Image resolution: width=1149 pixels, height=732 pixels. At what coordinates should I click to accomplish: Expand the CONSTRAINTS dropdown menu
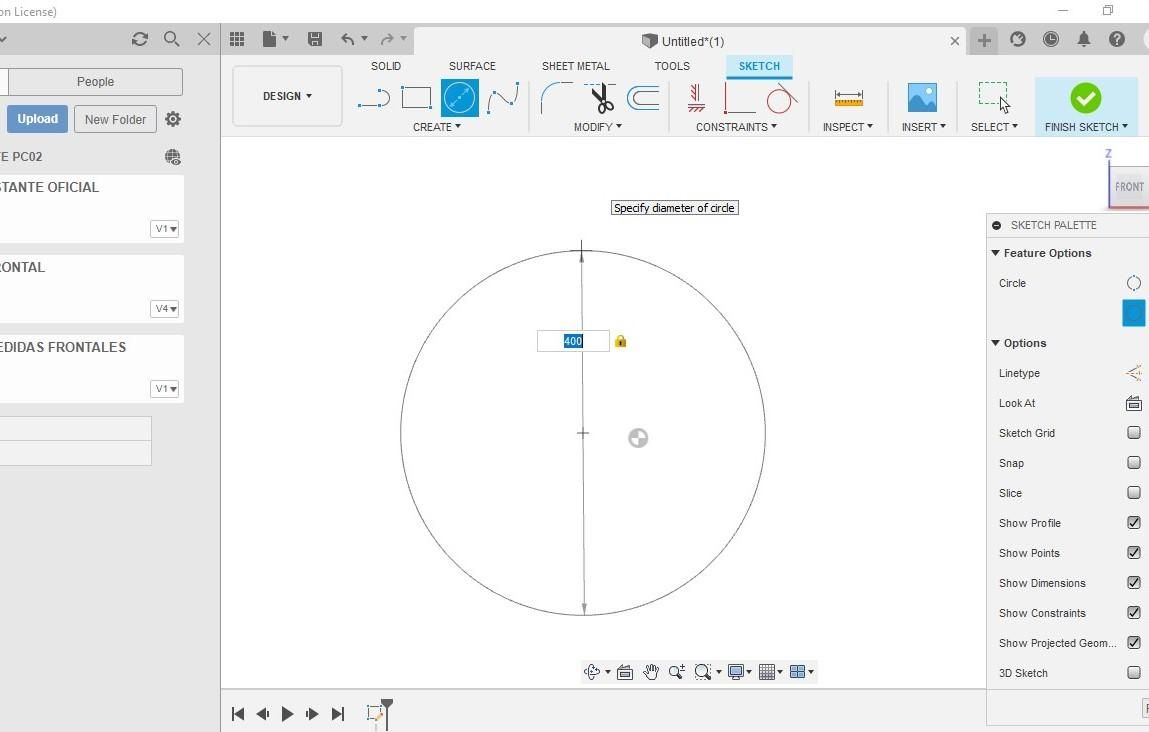[x=736, y=127]
